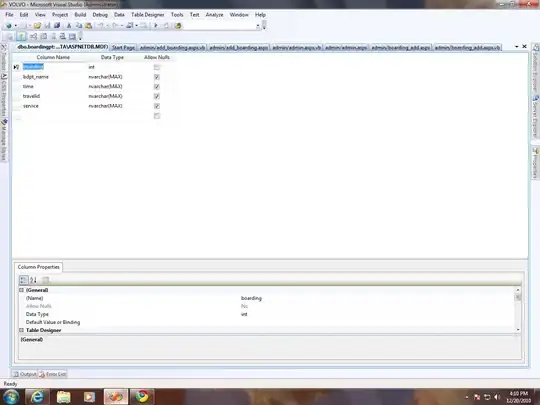Image resolution: width=540 pixels, height=405 pixels.
Task: Click the Generate Change Script icon
Action: click(10, 36)
